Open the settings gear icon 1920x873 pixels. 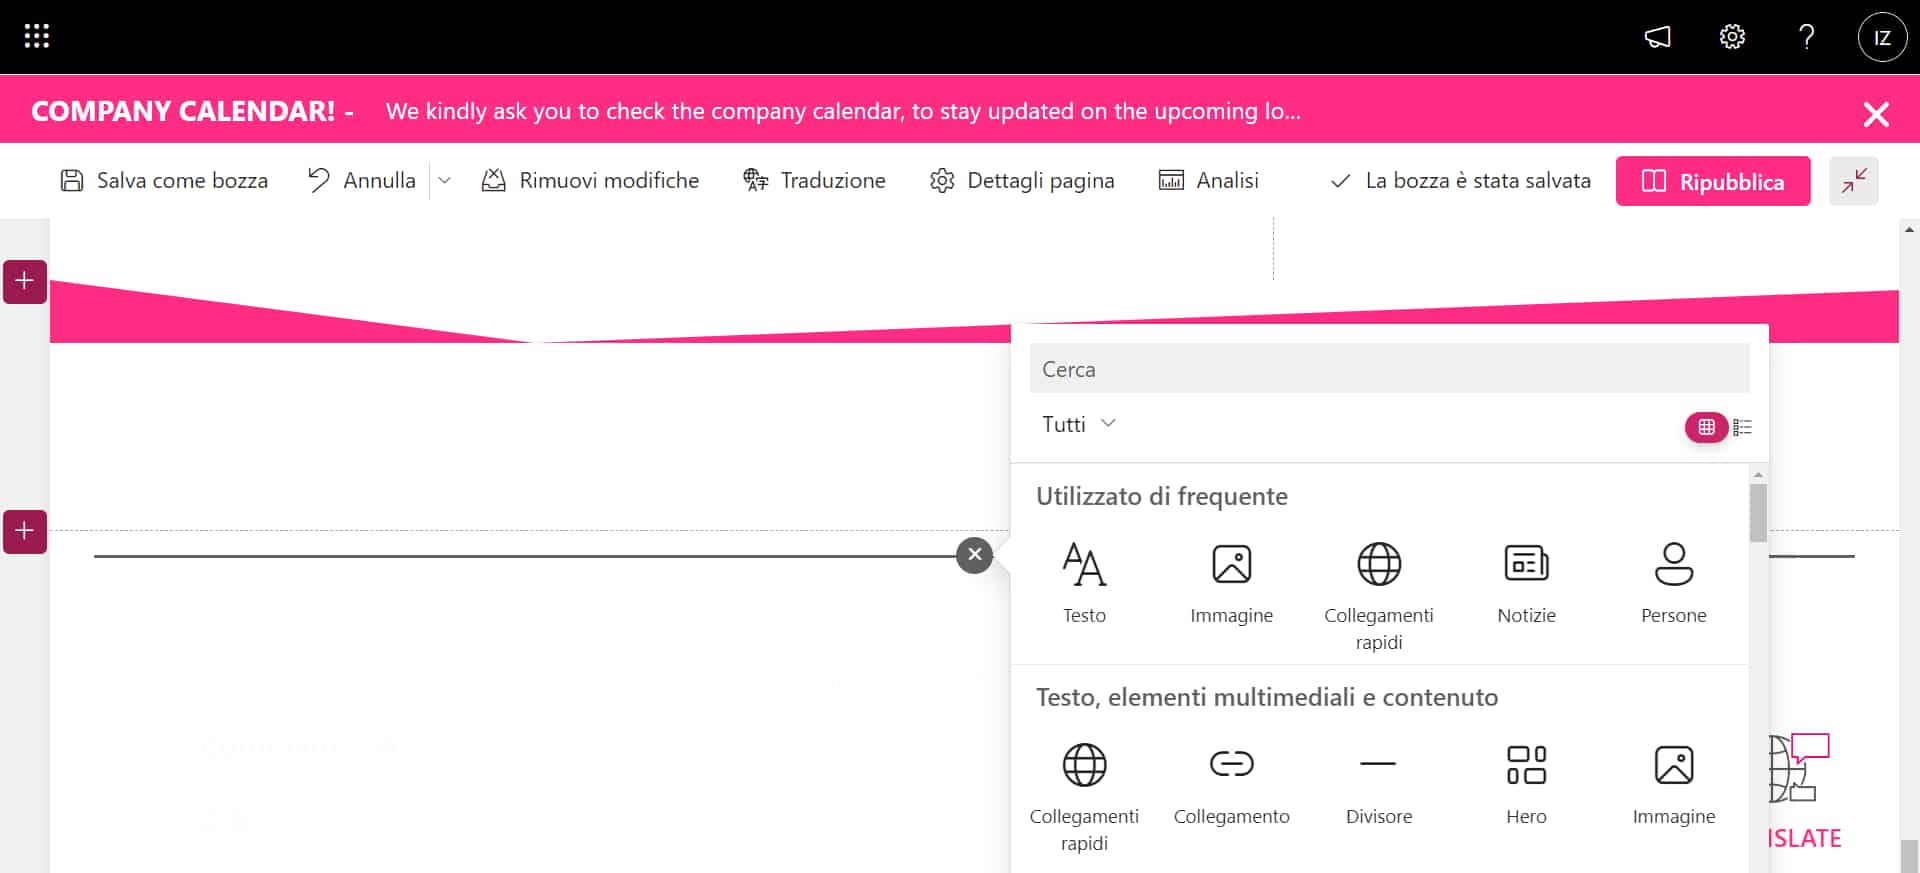click(1732, 37)
